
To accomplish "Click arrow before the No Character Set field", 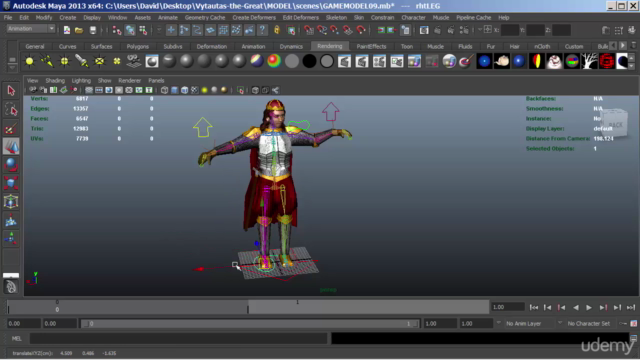I will [x=560, y=323].
